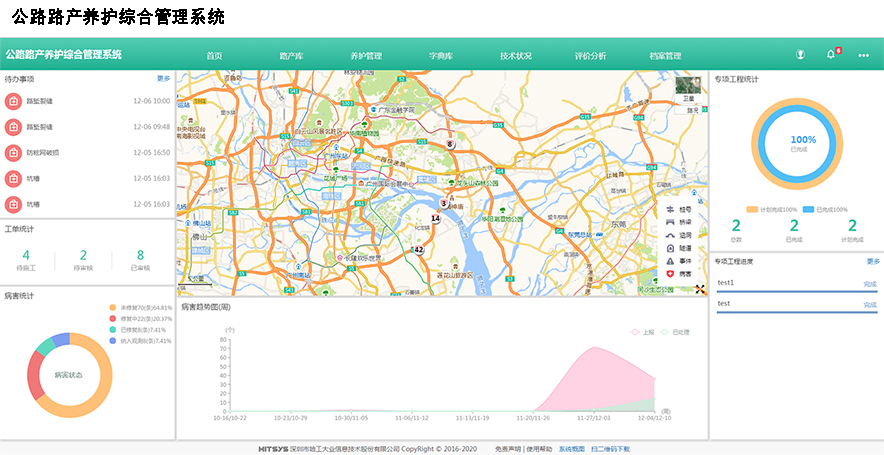Viewport: 884px width, 455px height.
Task: Click the map marker numbered 42
Action: (419, 250)
